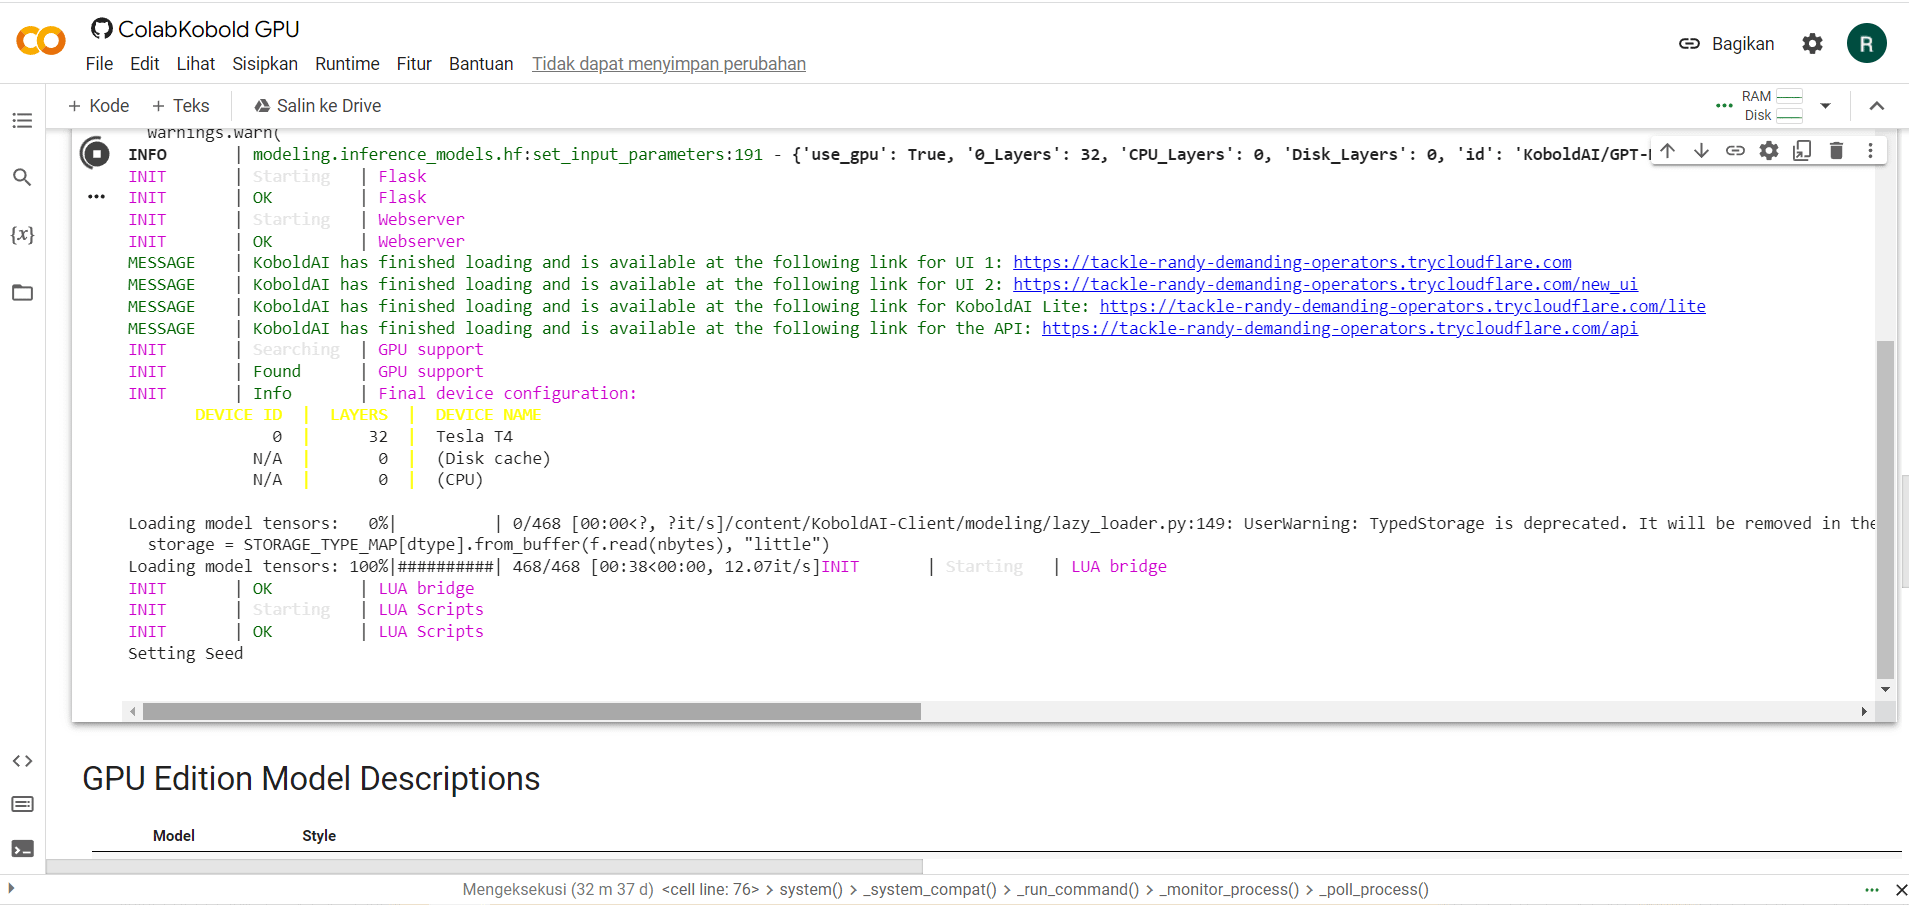This screenshot has height=905, width=1909.
Task: Stop the running cell execution
Action: 95,153
